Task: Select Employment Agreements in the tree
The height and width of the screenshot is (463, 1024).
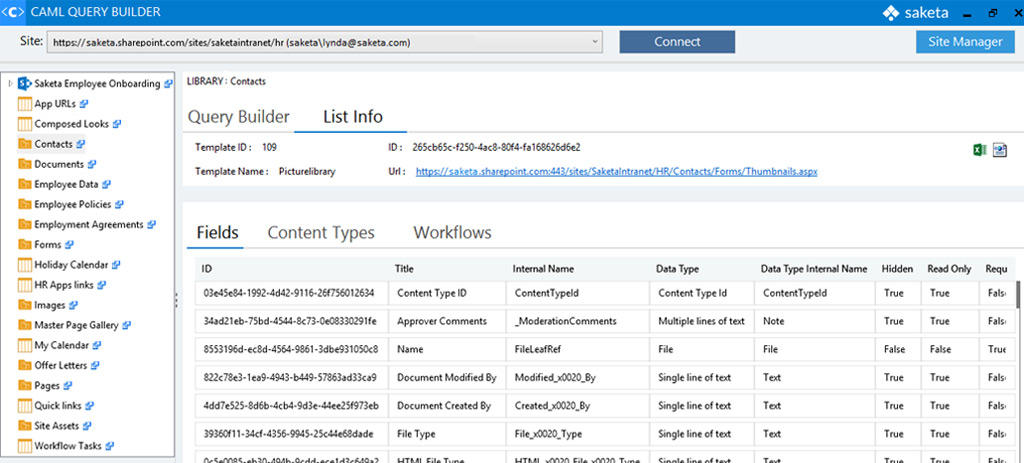Action: coord(89,224)
